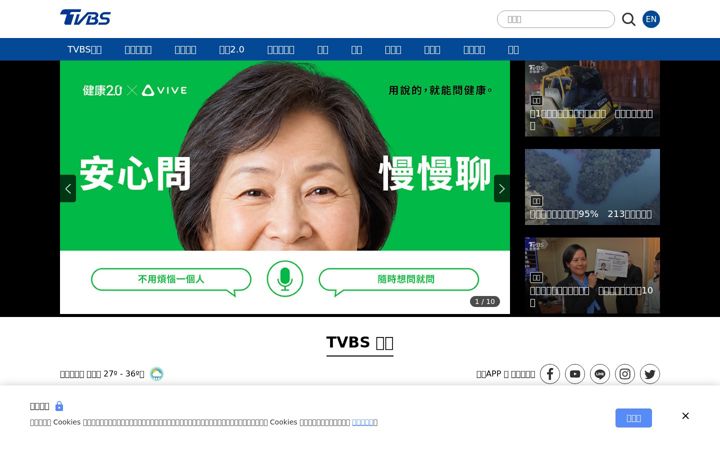Screen dimensions: 720x450
Task: Click the TVBS logo in the header
Action: 85,17
